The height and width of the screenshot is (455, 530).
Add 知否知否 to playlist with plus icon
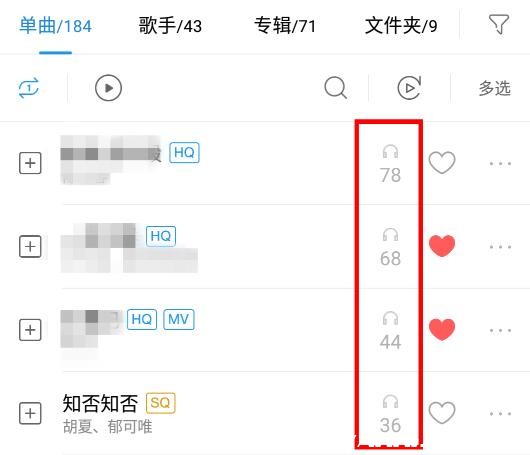pyautogui.click(x=30, y=413)
